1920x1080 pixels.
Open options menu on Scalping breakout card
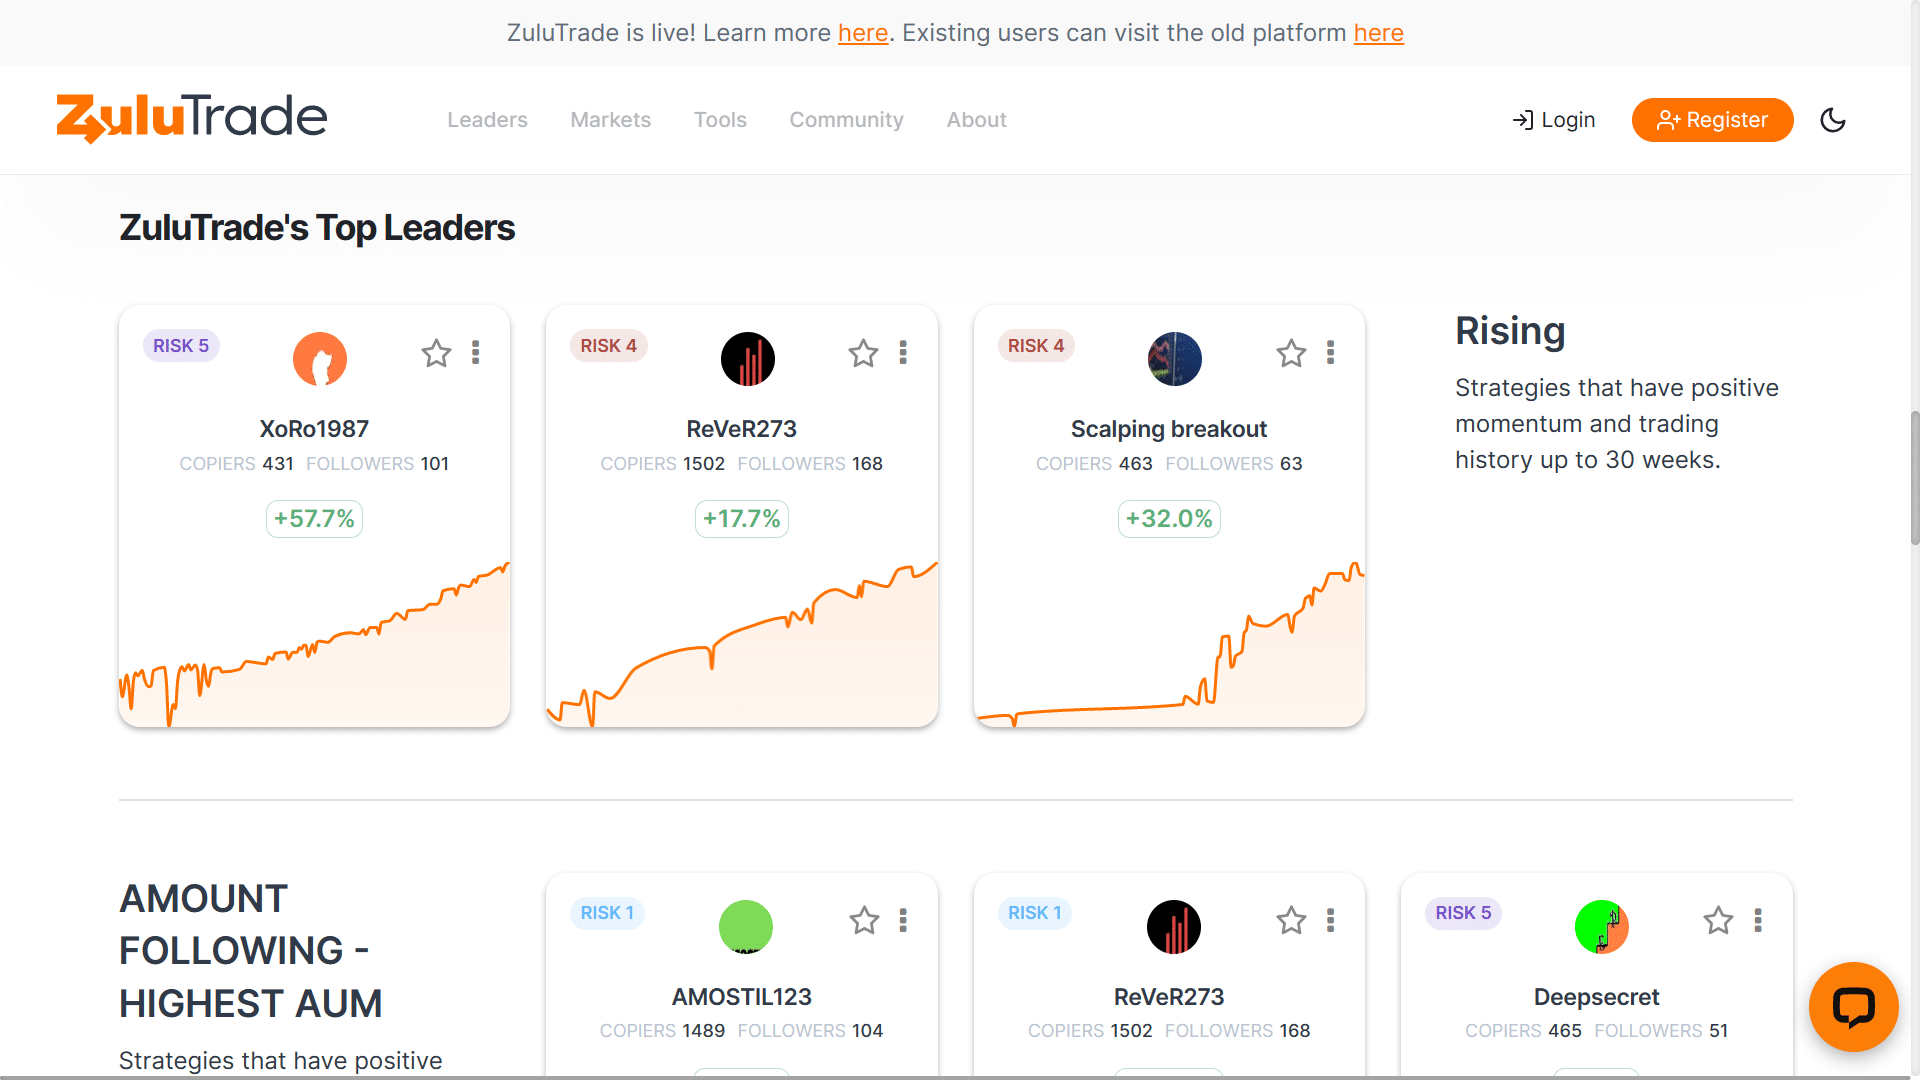pyautogui.click(x=1331, y=352)
